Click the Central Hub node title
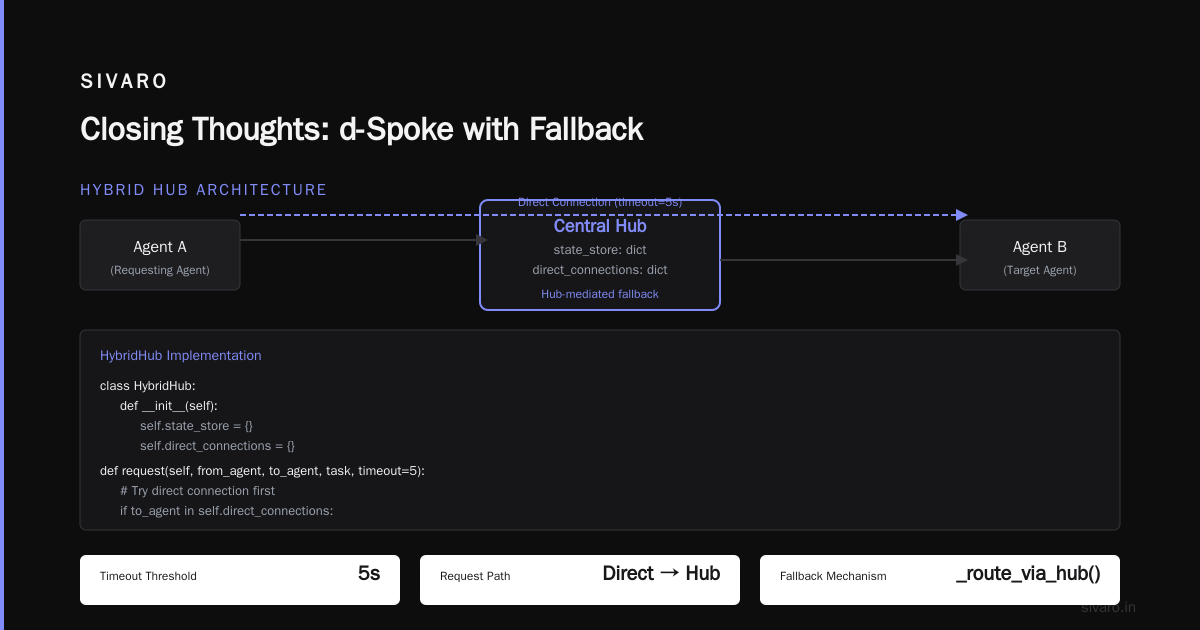This screenshot has height=630, width=1200. (x=600, y=226)
